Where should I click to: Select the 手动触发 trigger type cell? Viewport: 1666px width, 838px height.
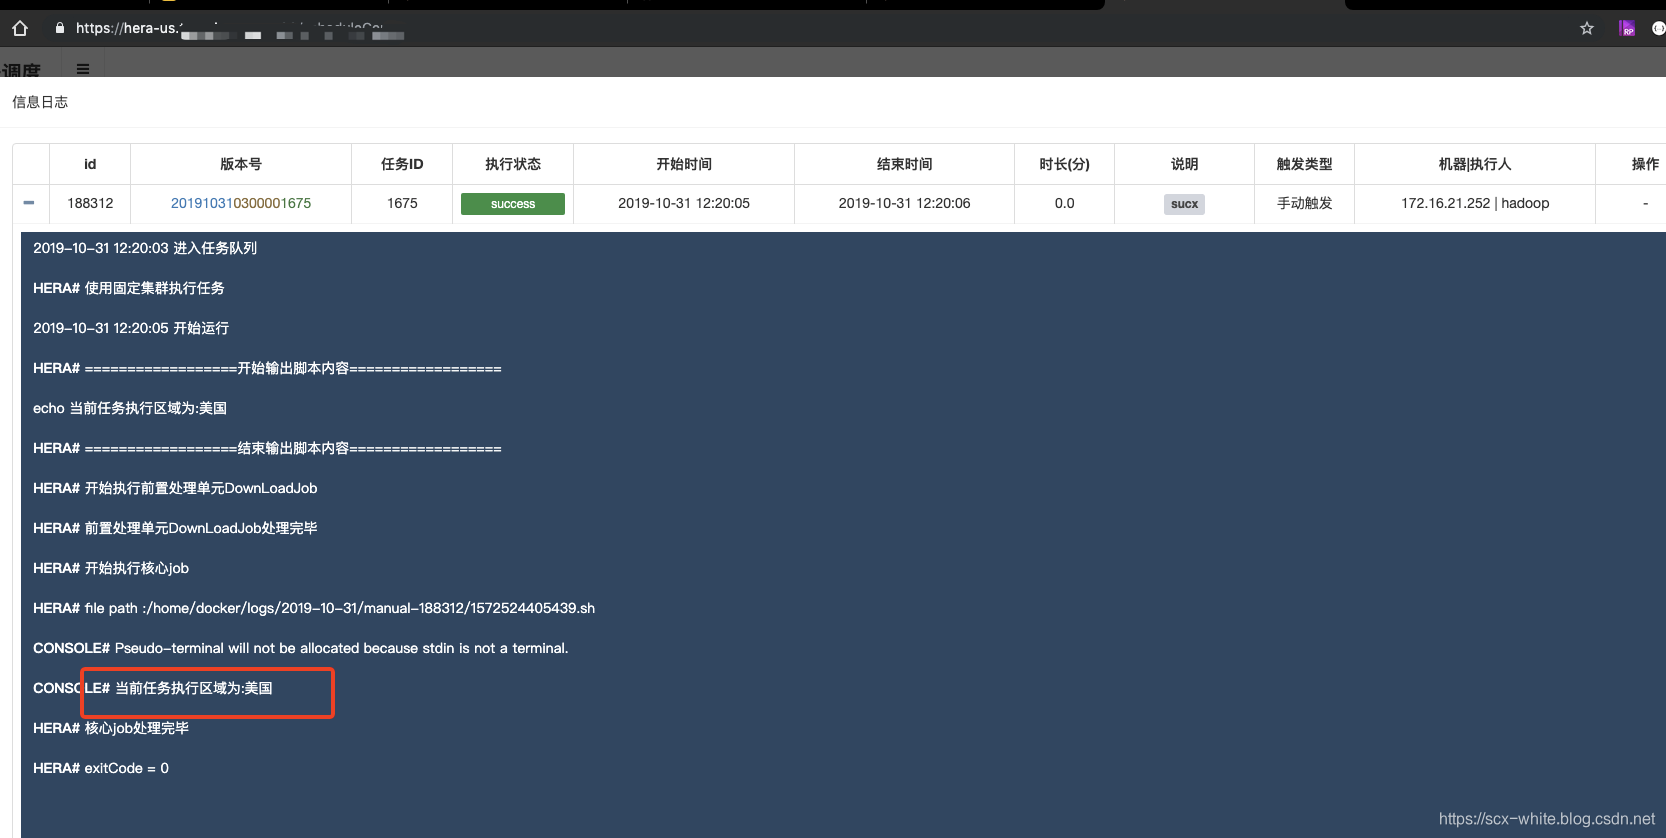[x=1305, y=203]
